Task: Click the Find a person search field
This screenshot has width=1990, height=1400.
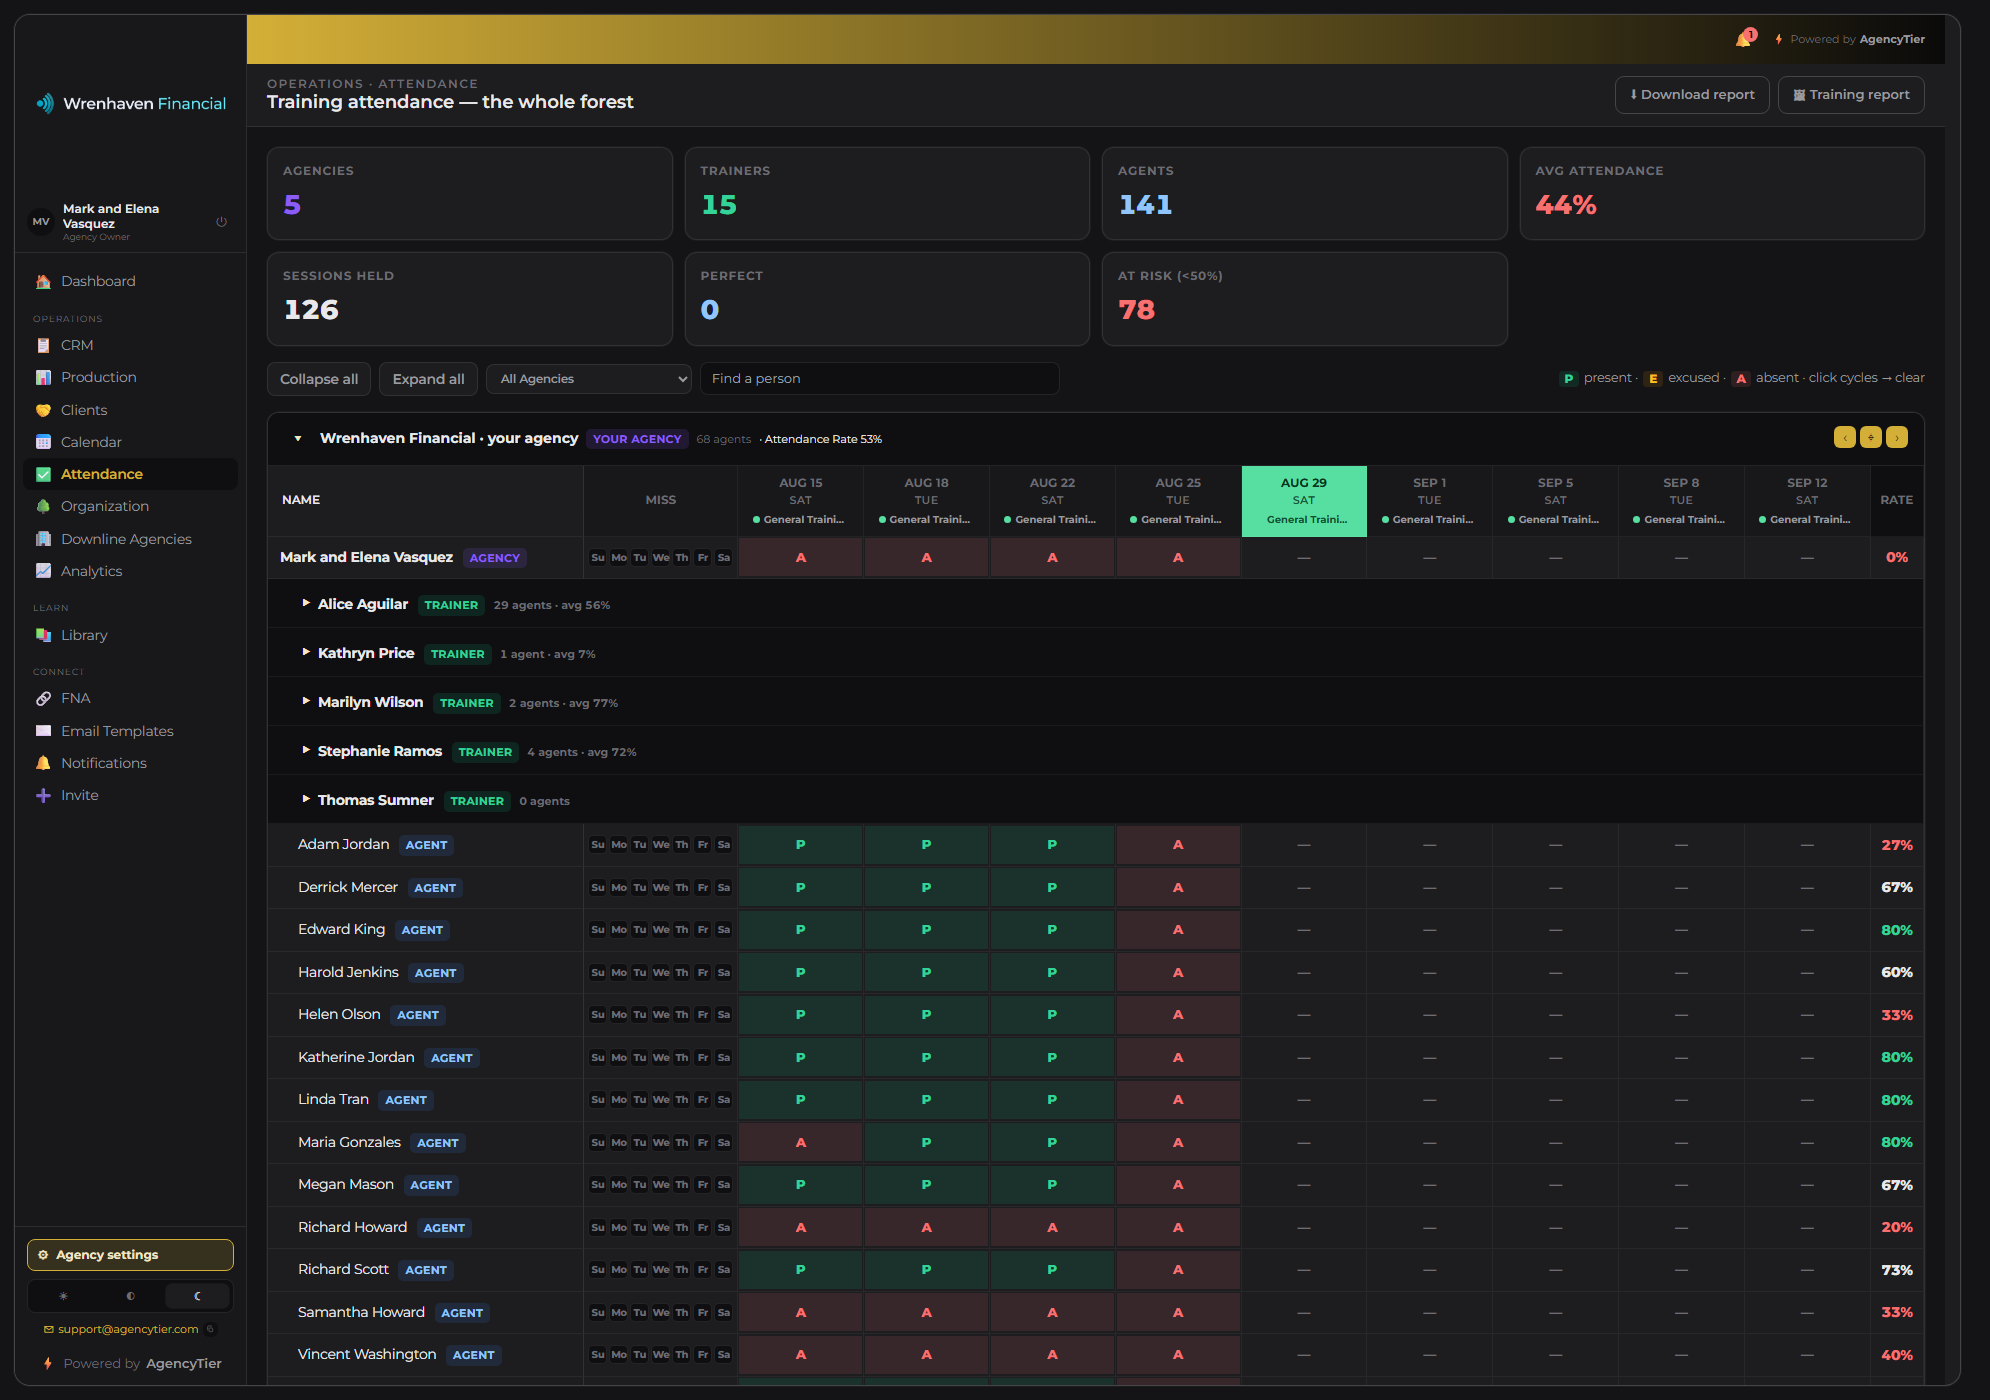Action: click(879, 379)
